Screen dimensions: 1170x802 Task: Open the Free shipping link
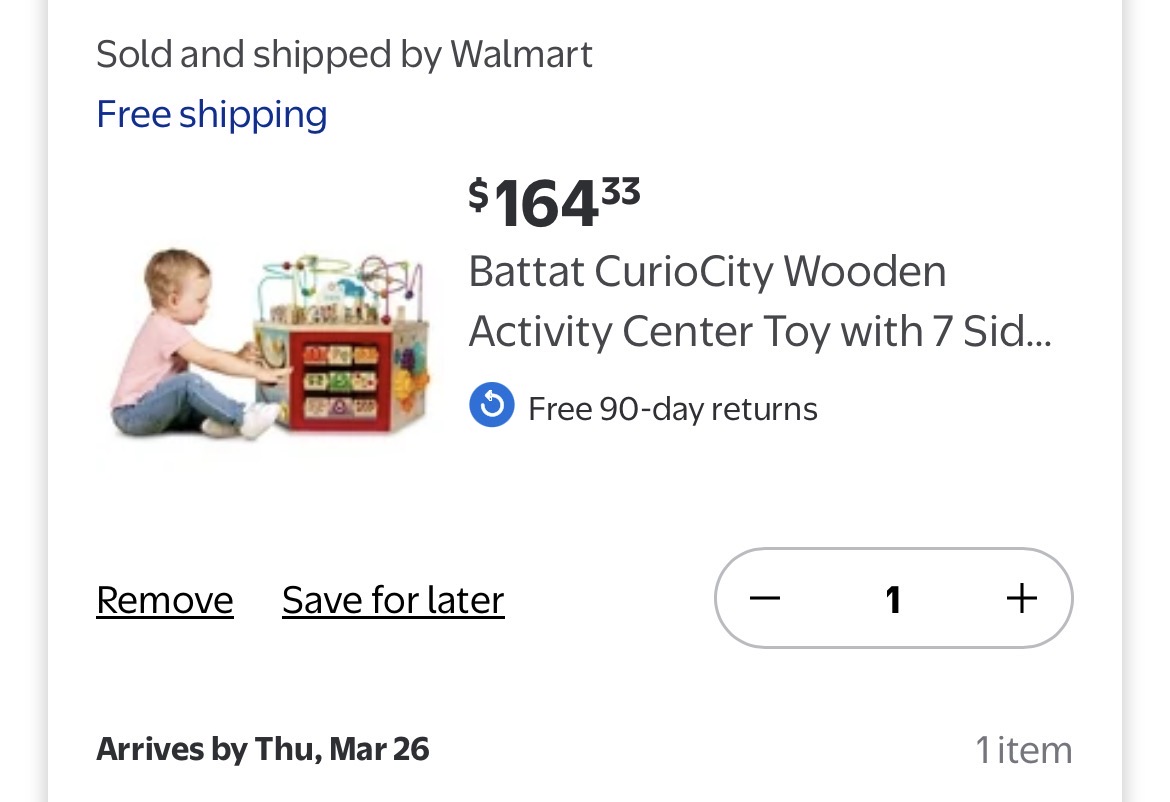[x=212, y=114]
